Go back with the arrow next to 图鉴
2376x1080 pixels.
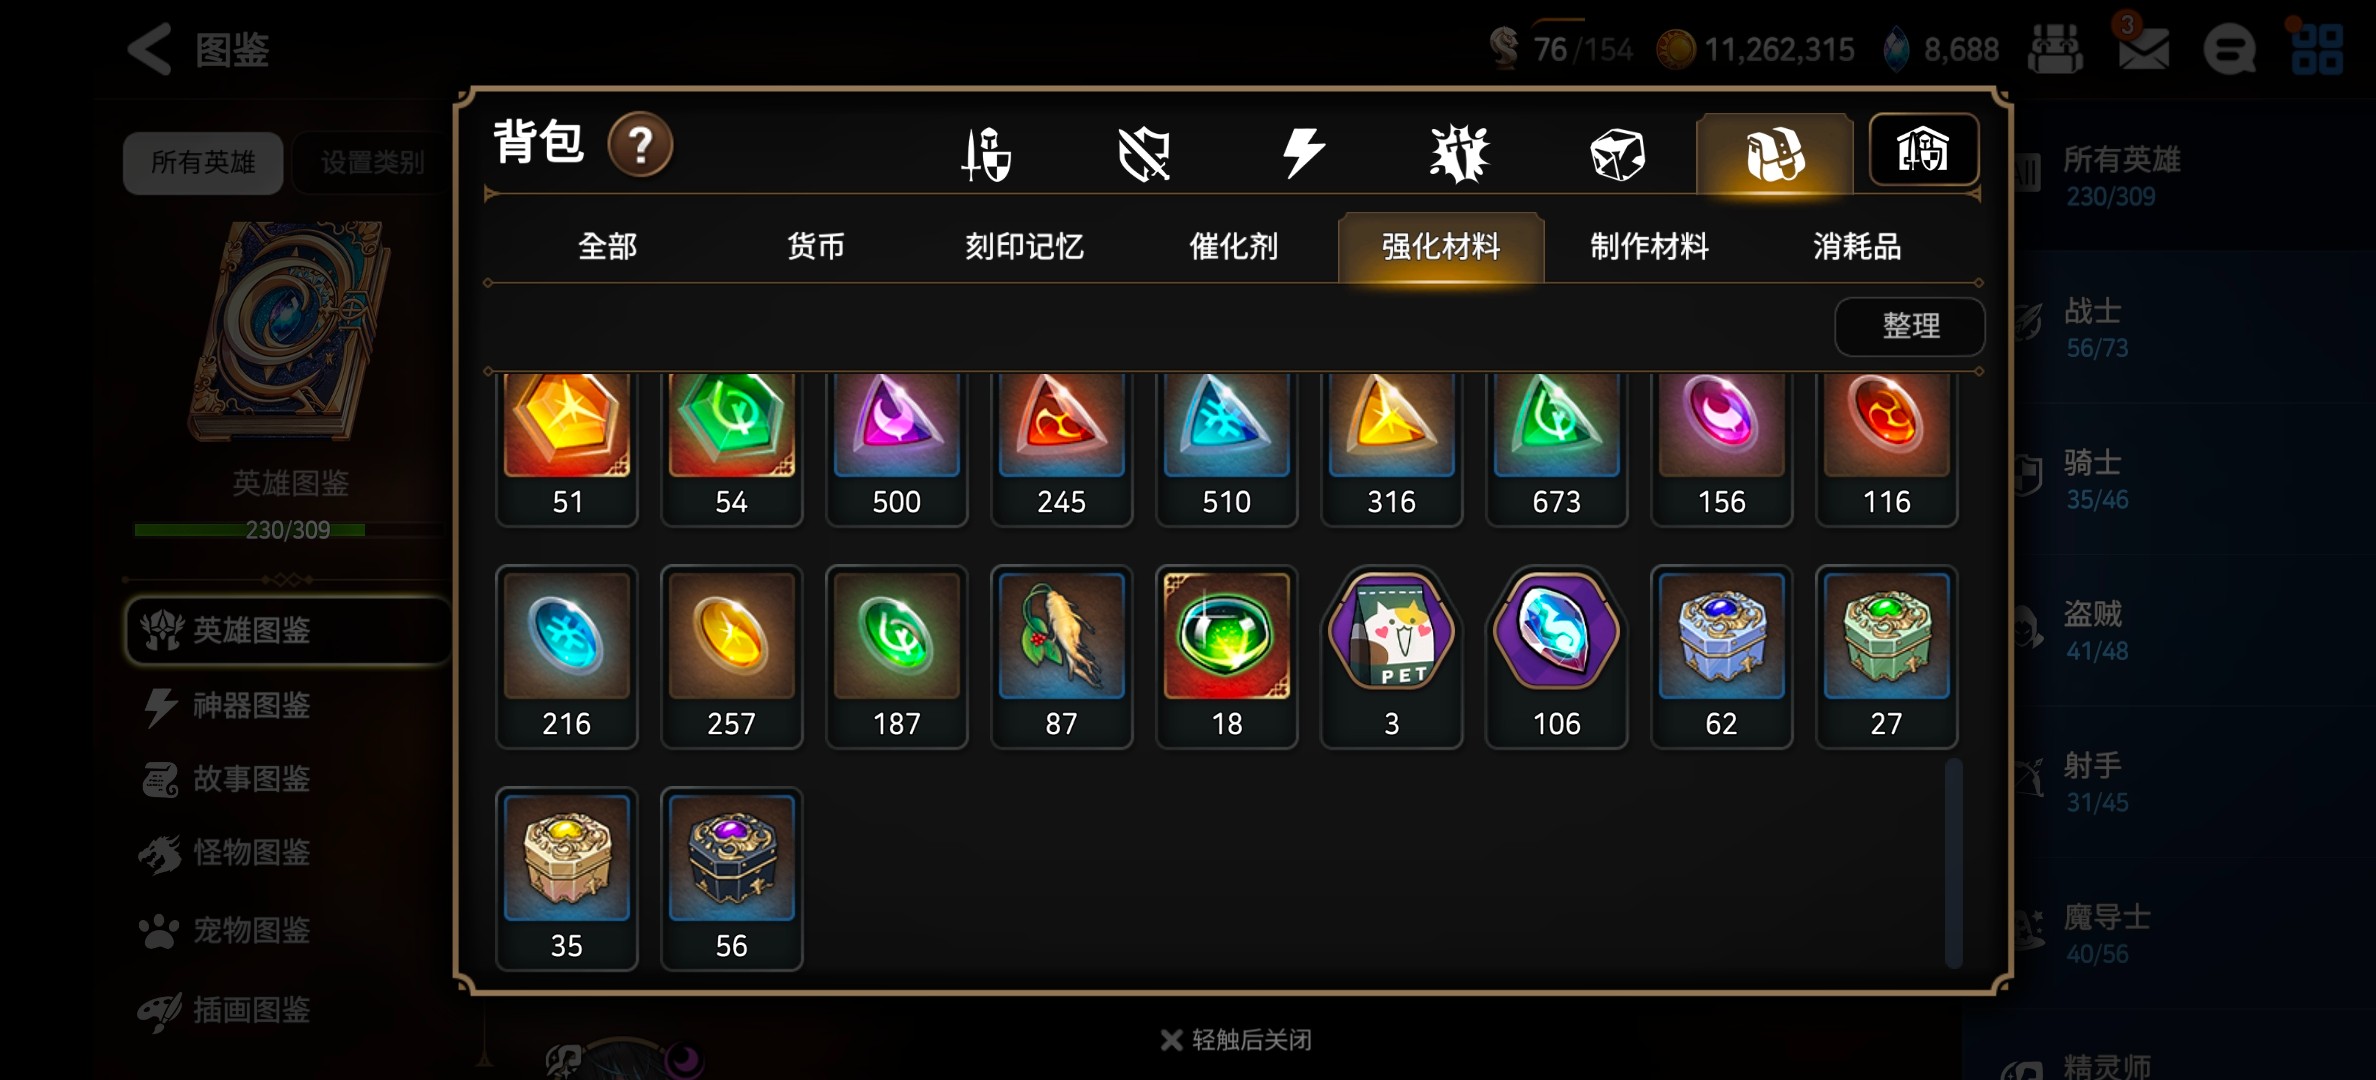150,48
